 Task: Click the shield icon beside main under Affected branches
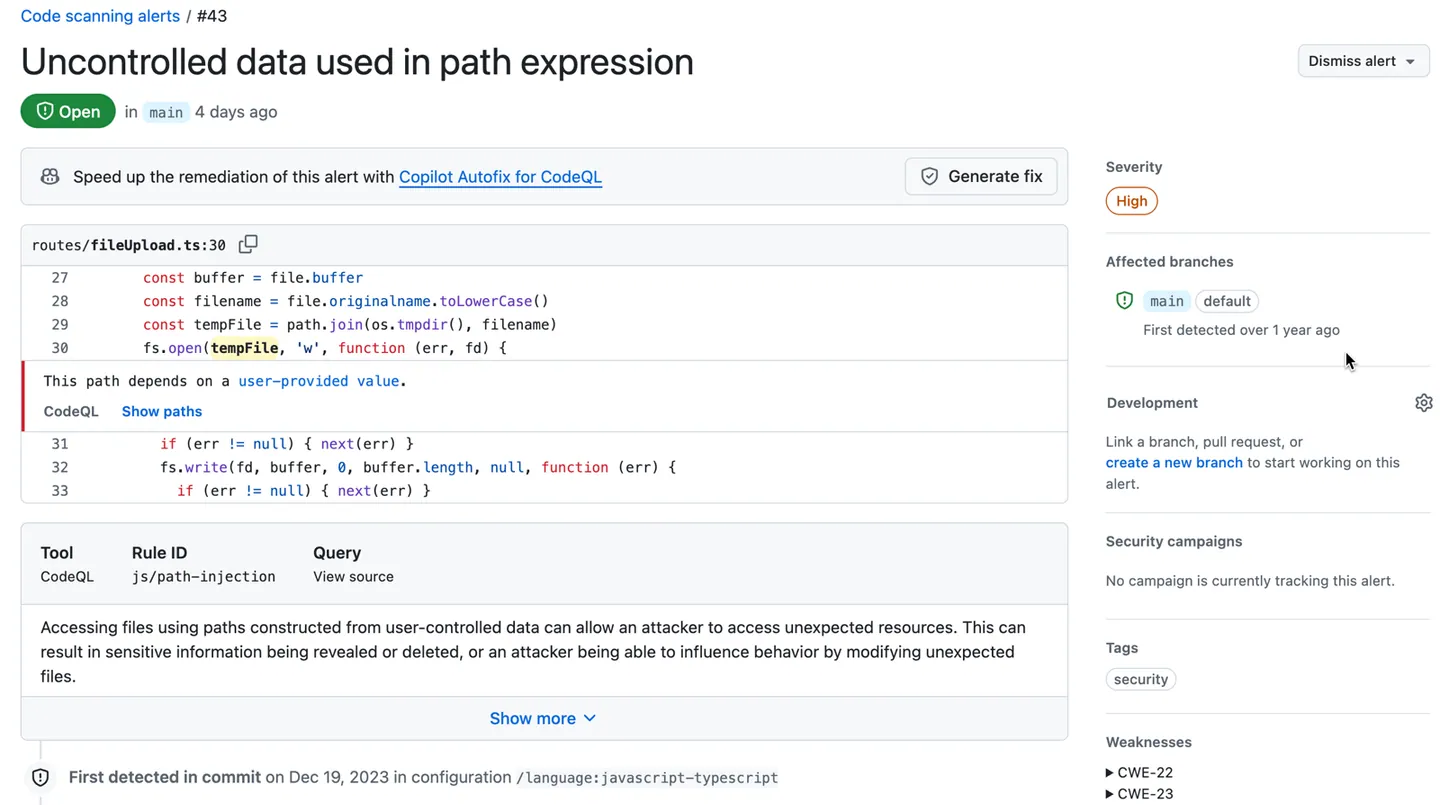pos(1124,300)
